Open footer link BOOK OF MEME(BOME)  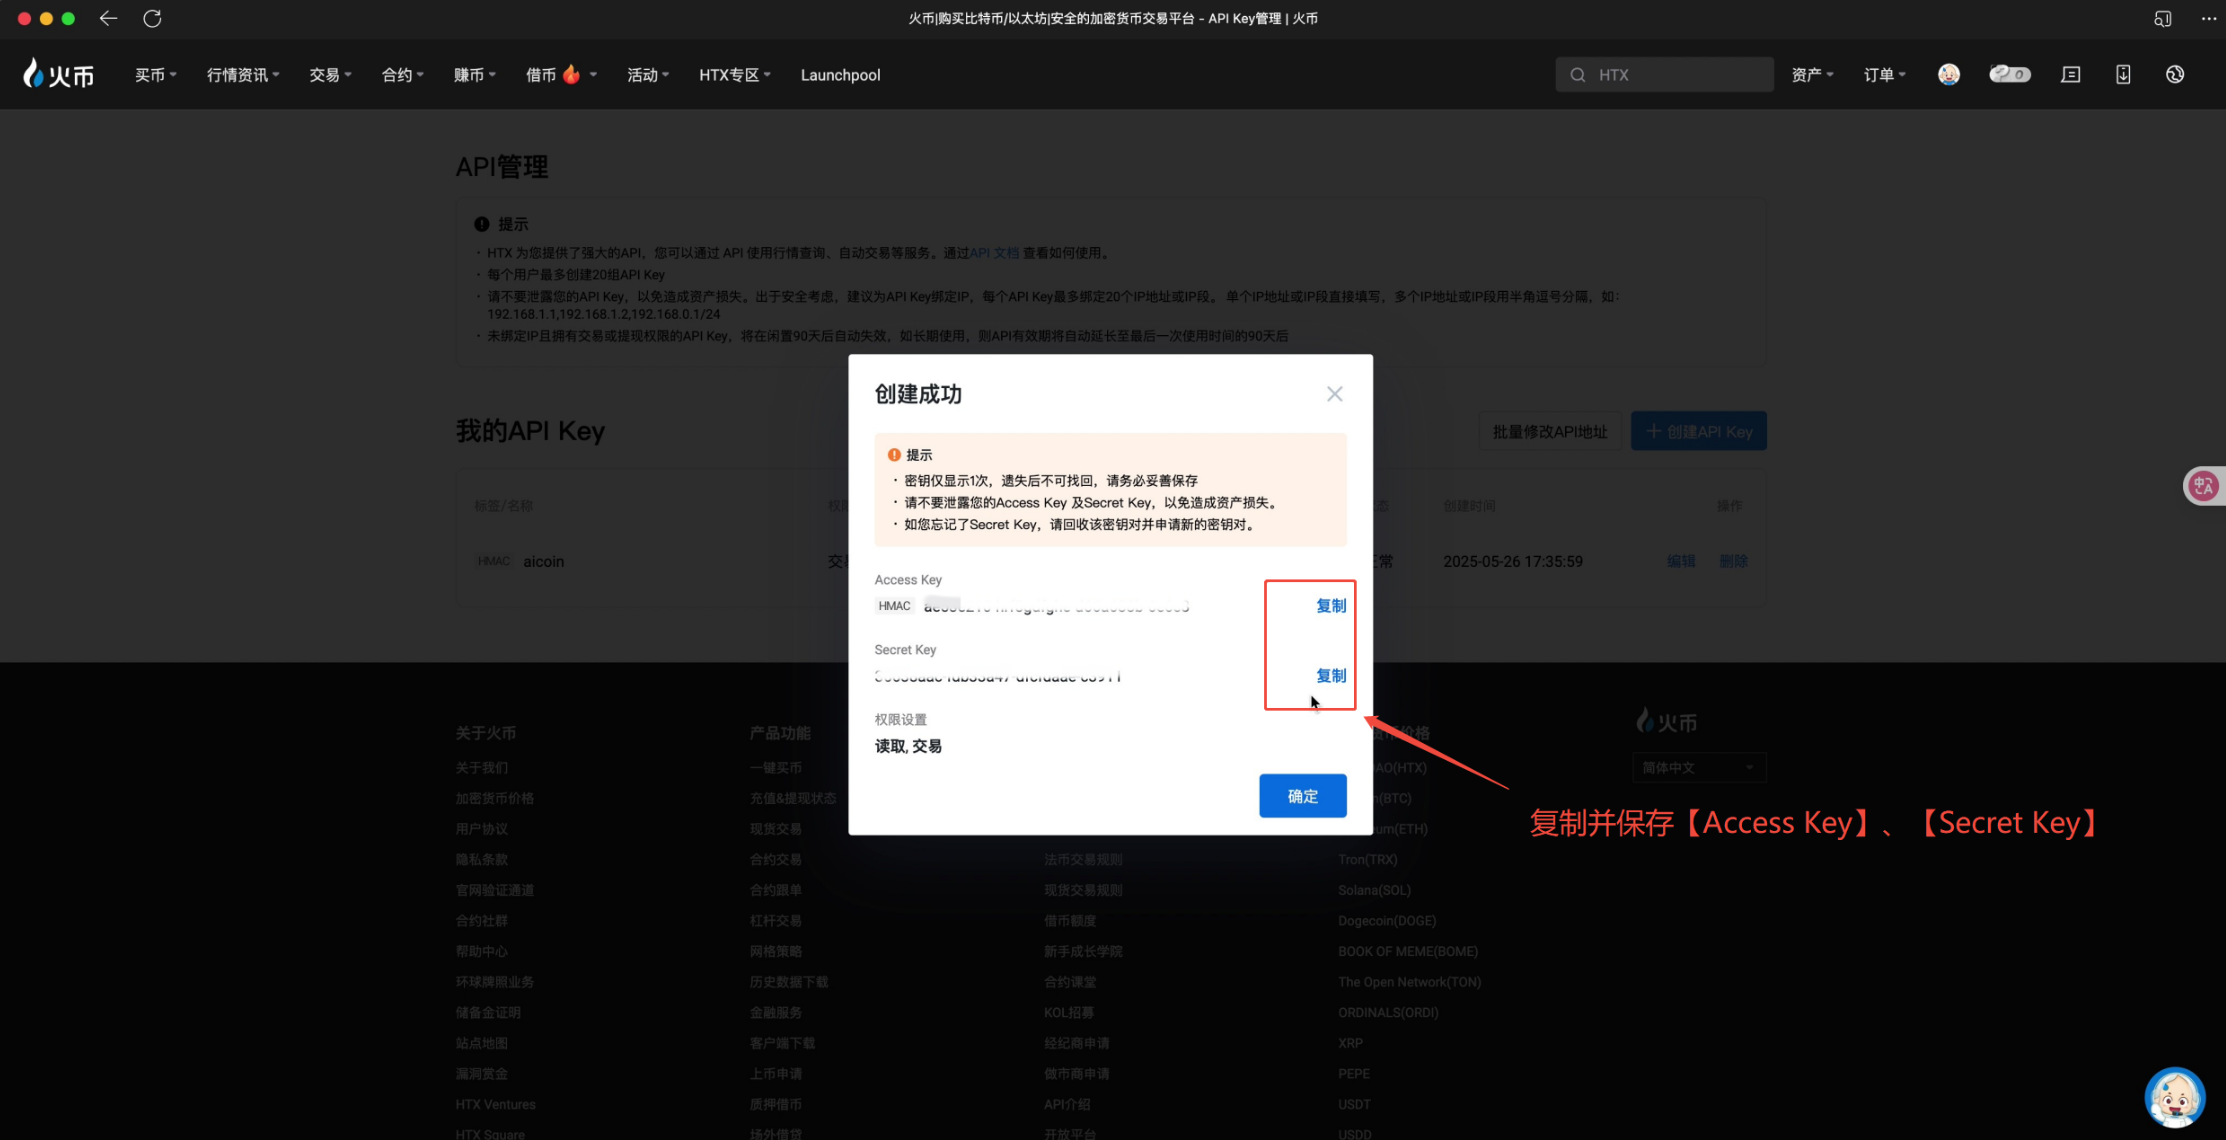coord(1408,952)
